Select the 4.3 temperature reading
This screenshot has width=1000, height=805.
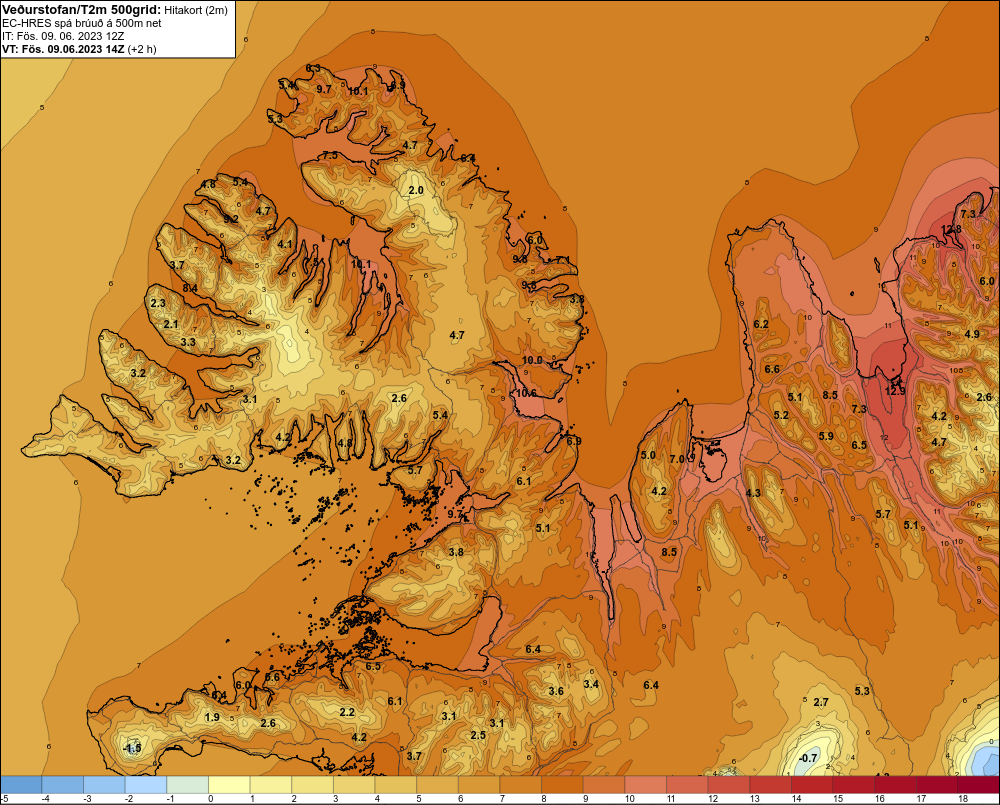click(753, 492)
